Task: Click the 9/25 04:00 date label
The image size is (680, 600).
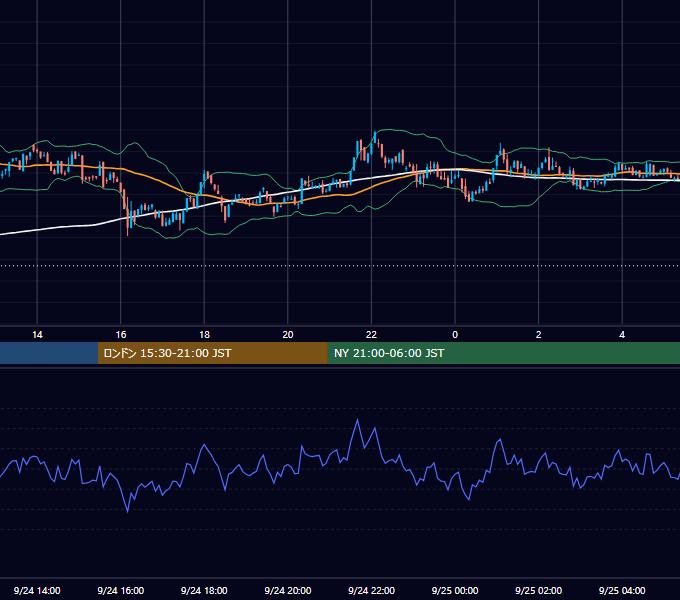Action: pos(622,590)
